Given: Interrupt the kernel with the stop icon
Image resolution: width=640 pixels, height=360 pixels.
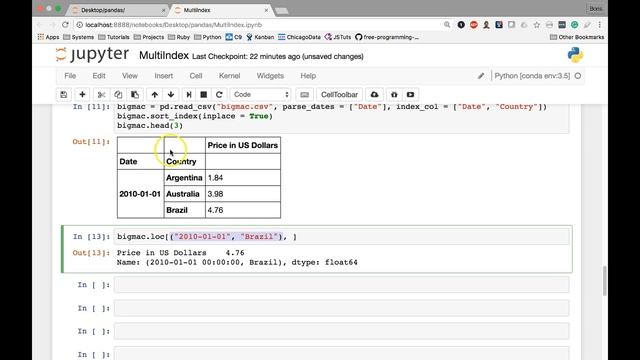Looking at the screenshot, I should coord(204,95).
